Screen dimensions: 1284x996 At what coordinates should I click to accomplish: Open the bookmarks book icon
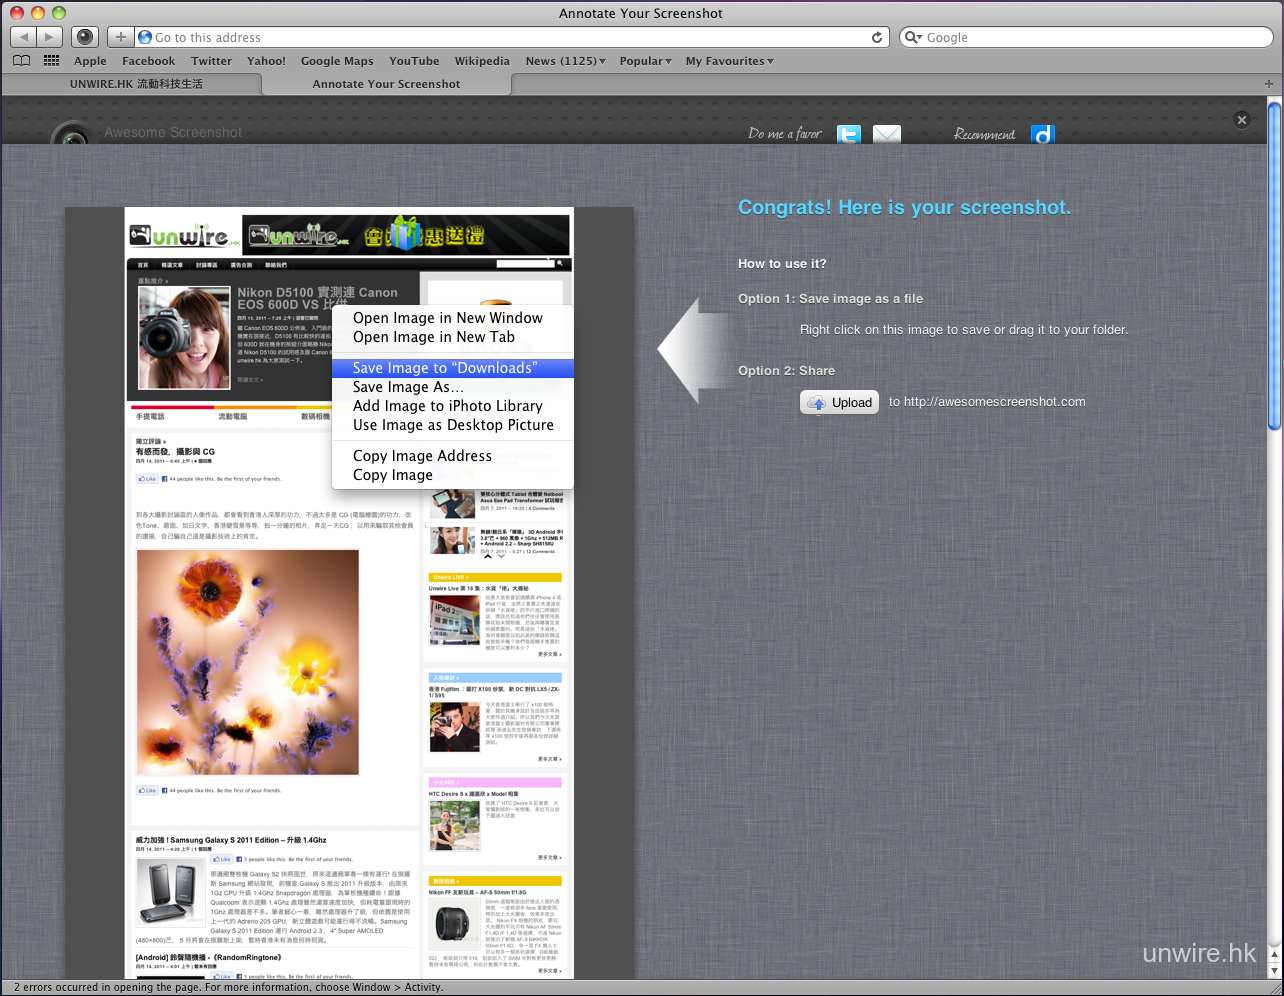tap(21, 61)
